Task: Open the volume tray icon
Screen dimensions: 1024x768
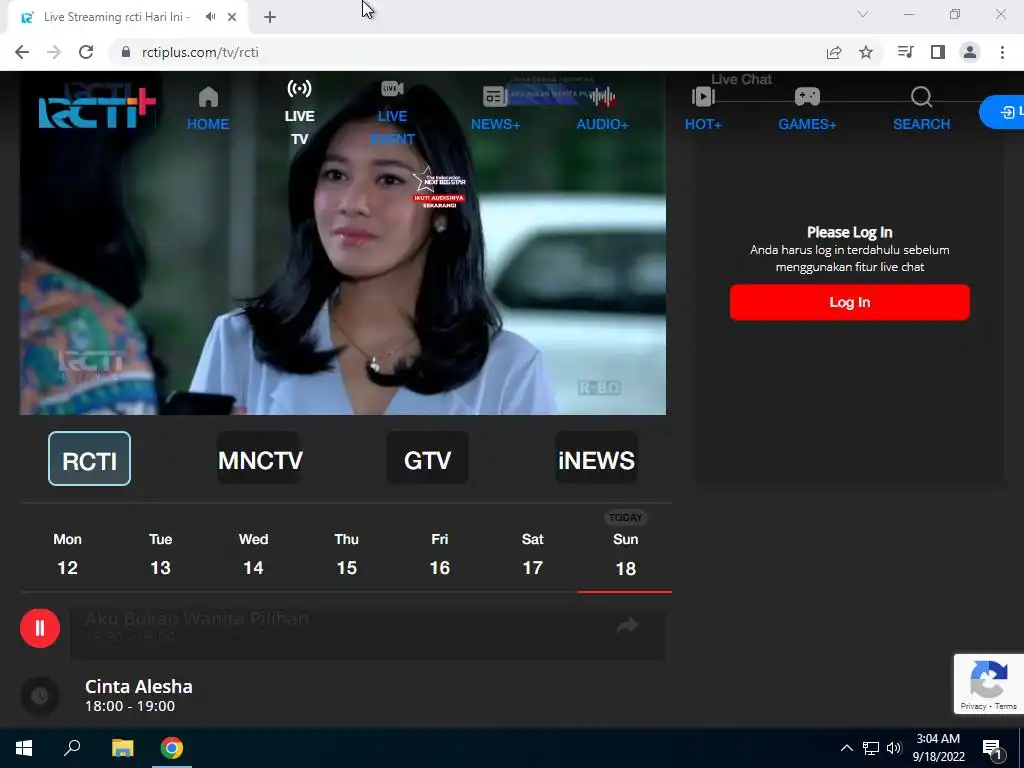Action: click(x=894, y=748)
